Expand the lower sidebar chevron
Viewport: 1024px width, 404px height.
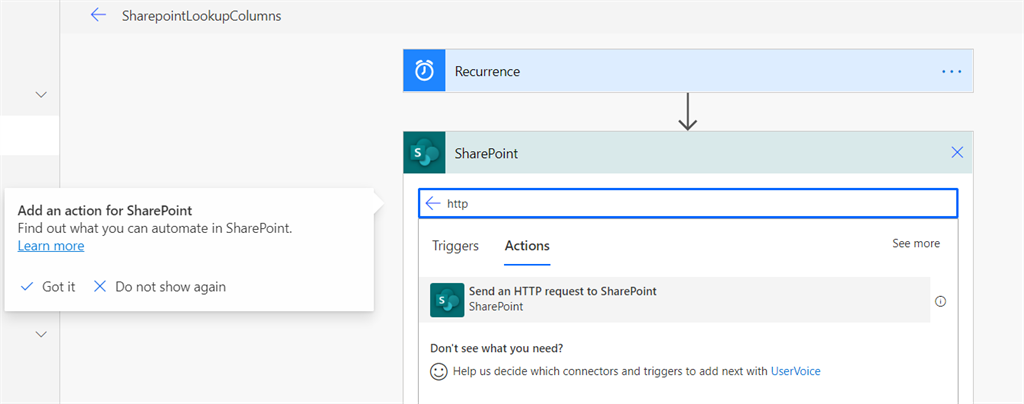tap(41, 334)
